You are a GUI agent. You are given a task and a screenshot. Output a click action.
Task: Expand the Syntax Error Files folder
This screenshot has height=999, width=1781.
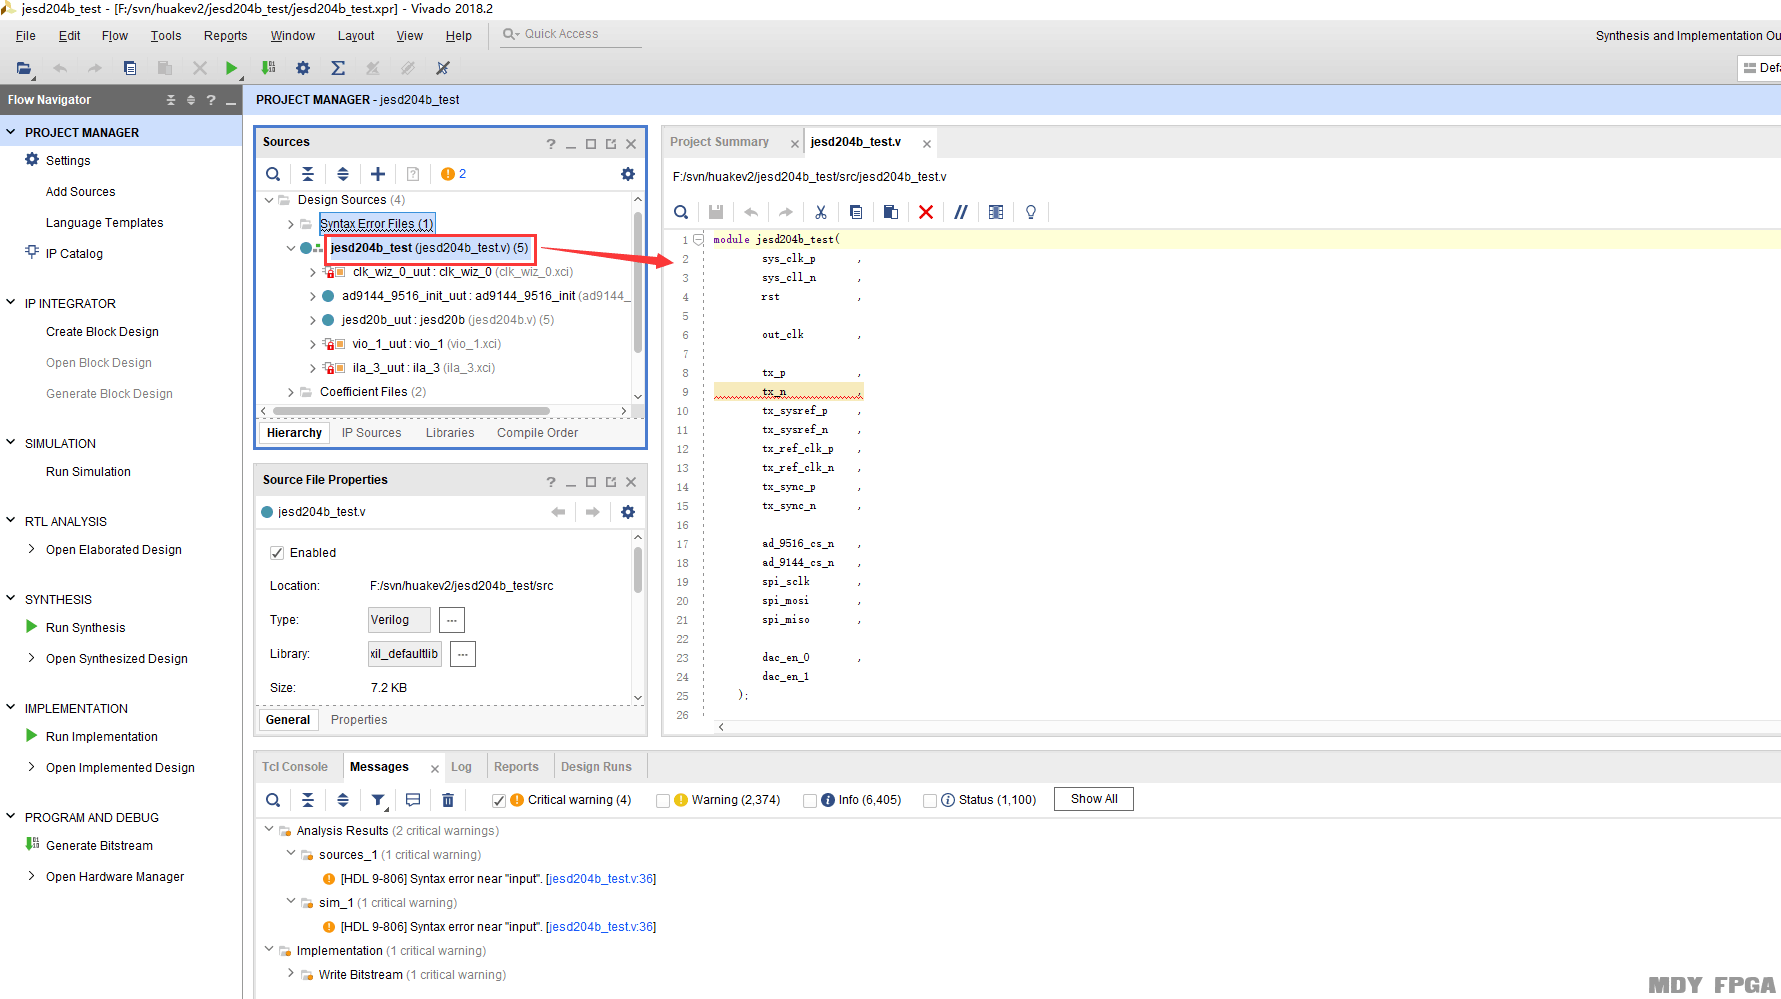coord(291,224)
